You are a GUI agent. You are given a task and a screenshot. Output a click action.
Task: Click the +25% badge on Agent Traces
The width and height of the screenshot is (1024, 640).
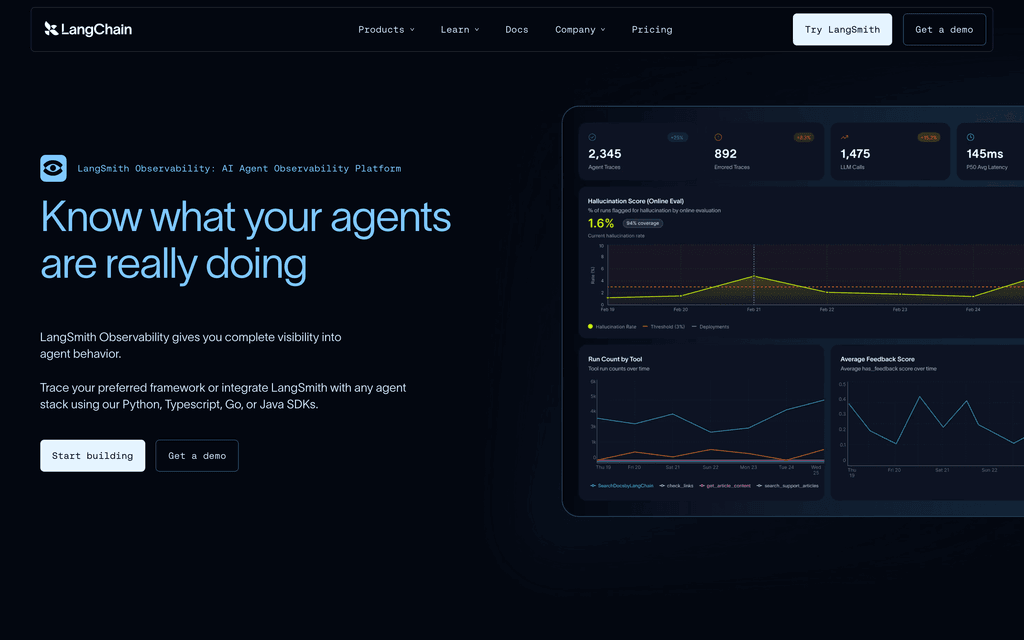[677, 138]
